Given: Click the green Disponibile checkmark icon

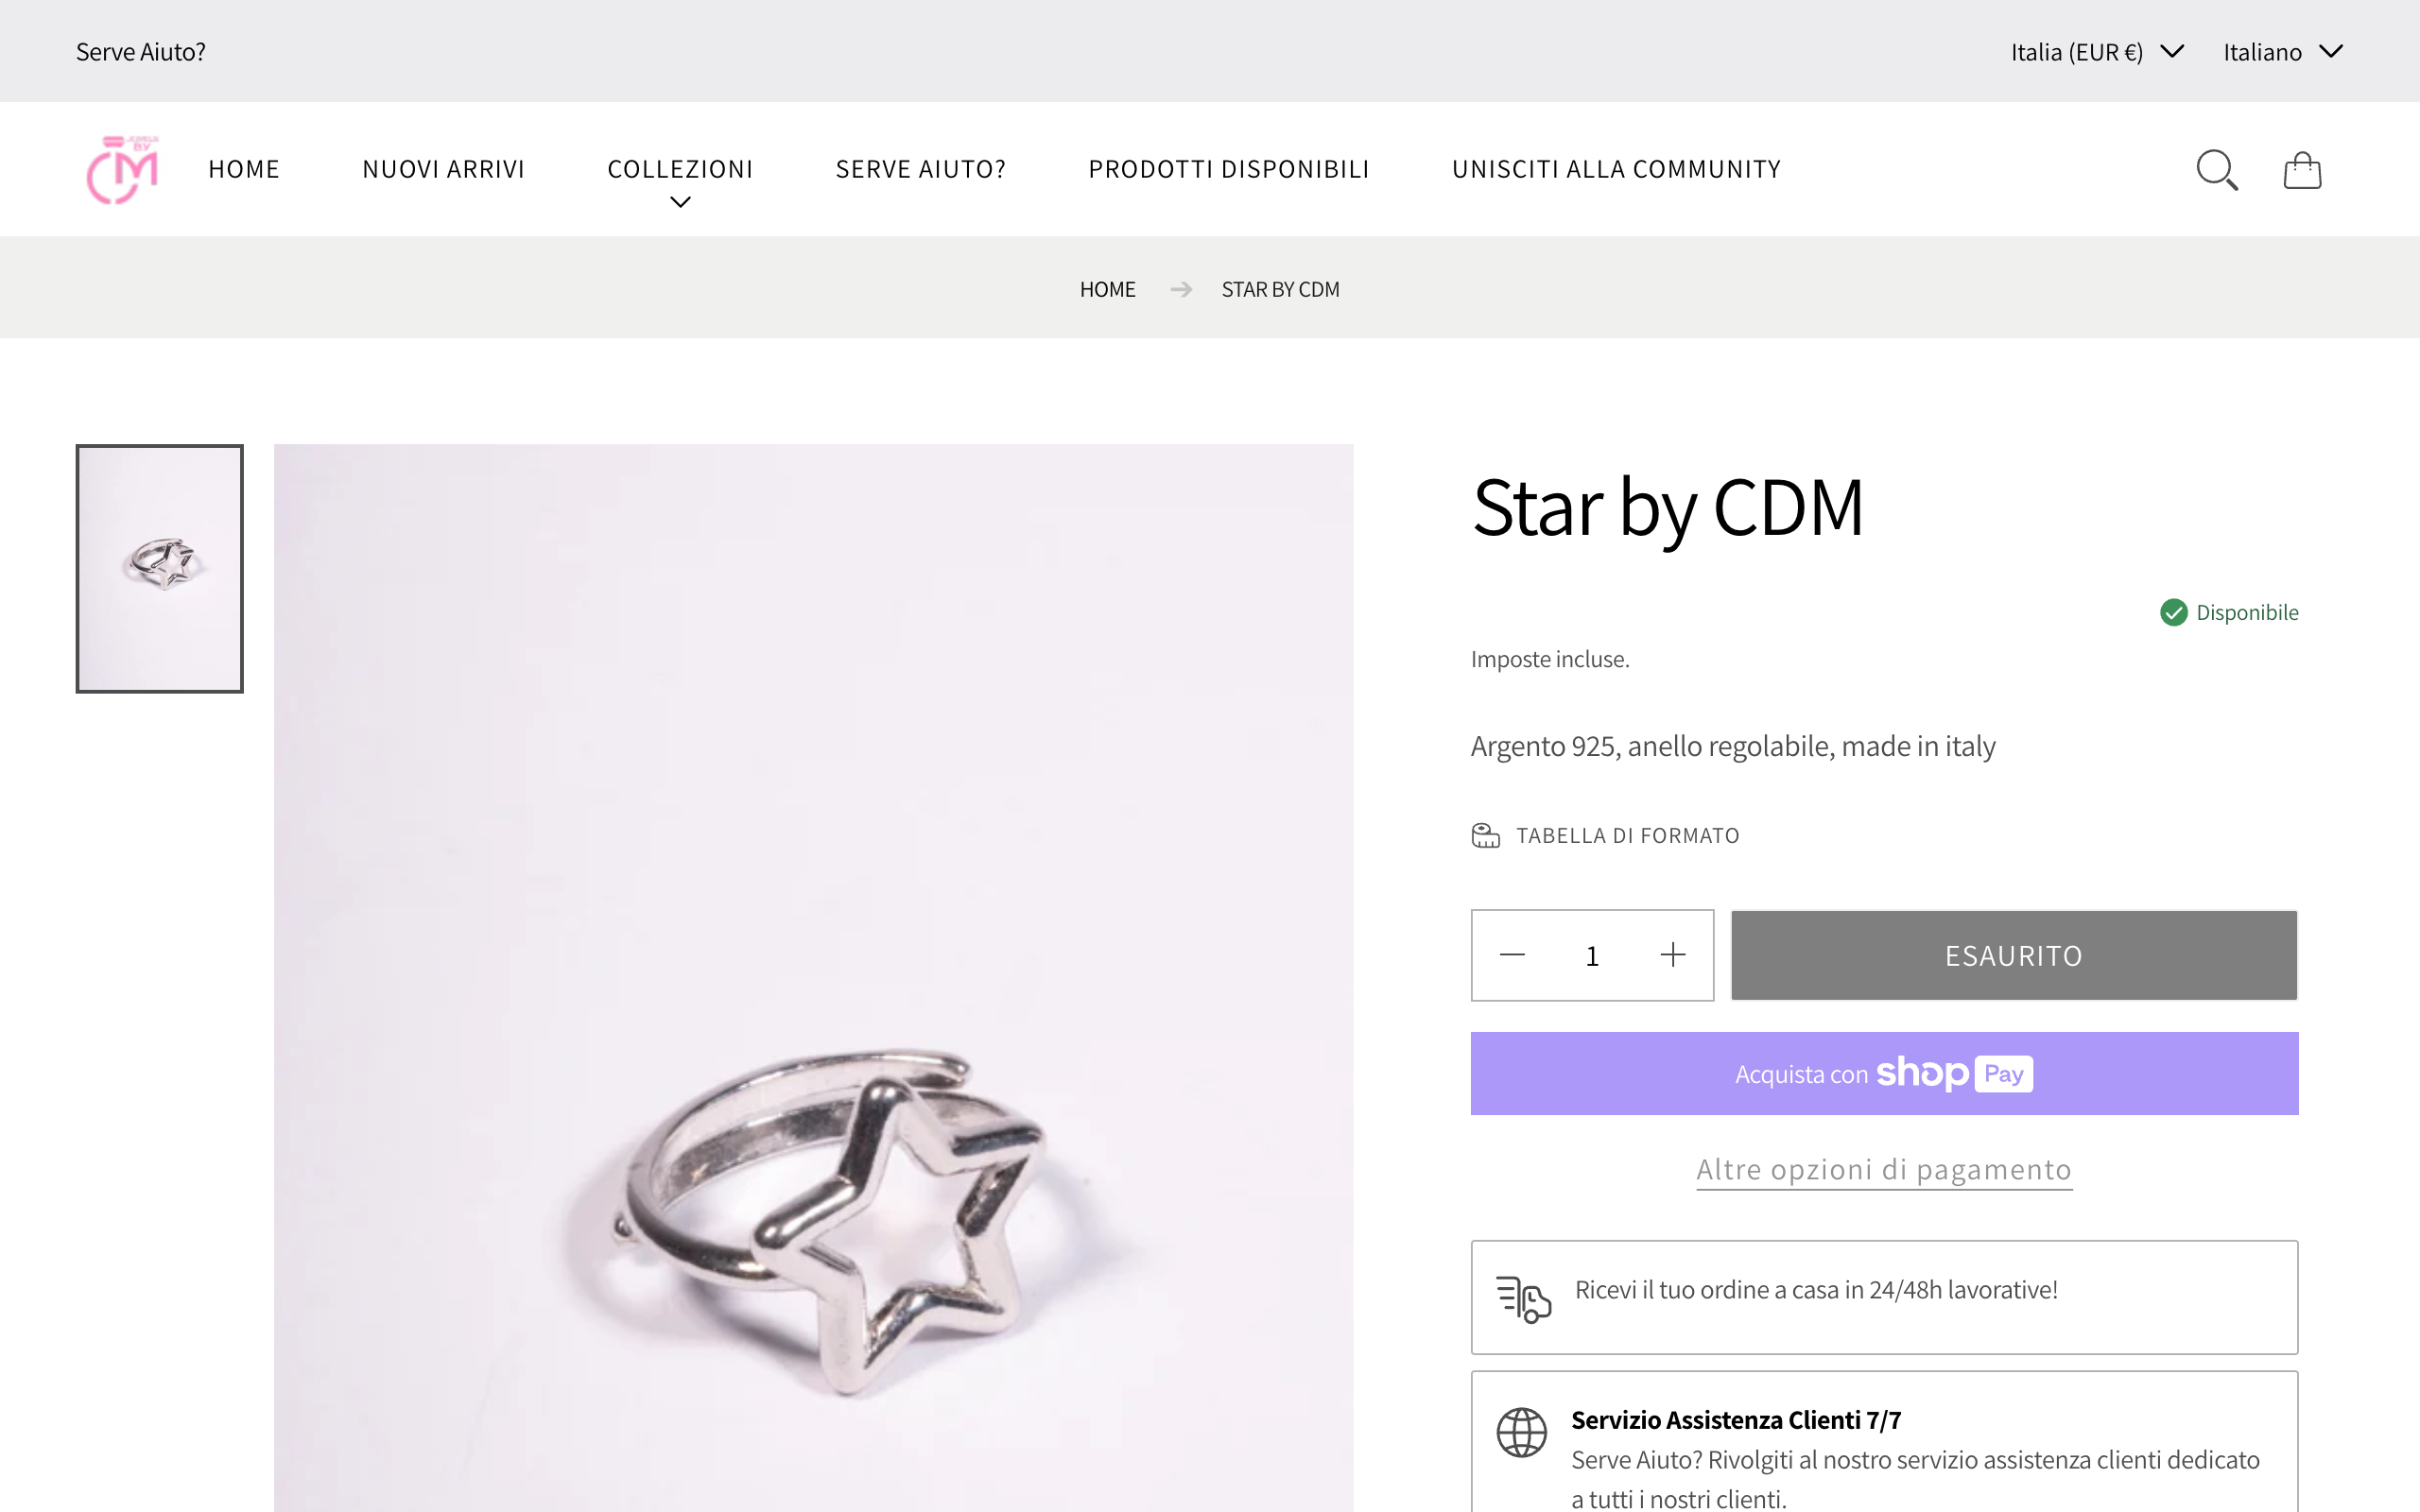Looking at the screenshot, I should click(2173, 612).
